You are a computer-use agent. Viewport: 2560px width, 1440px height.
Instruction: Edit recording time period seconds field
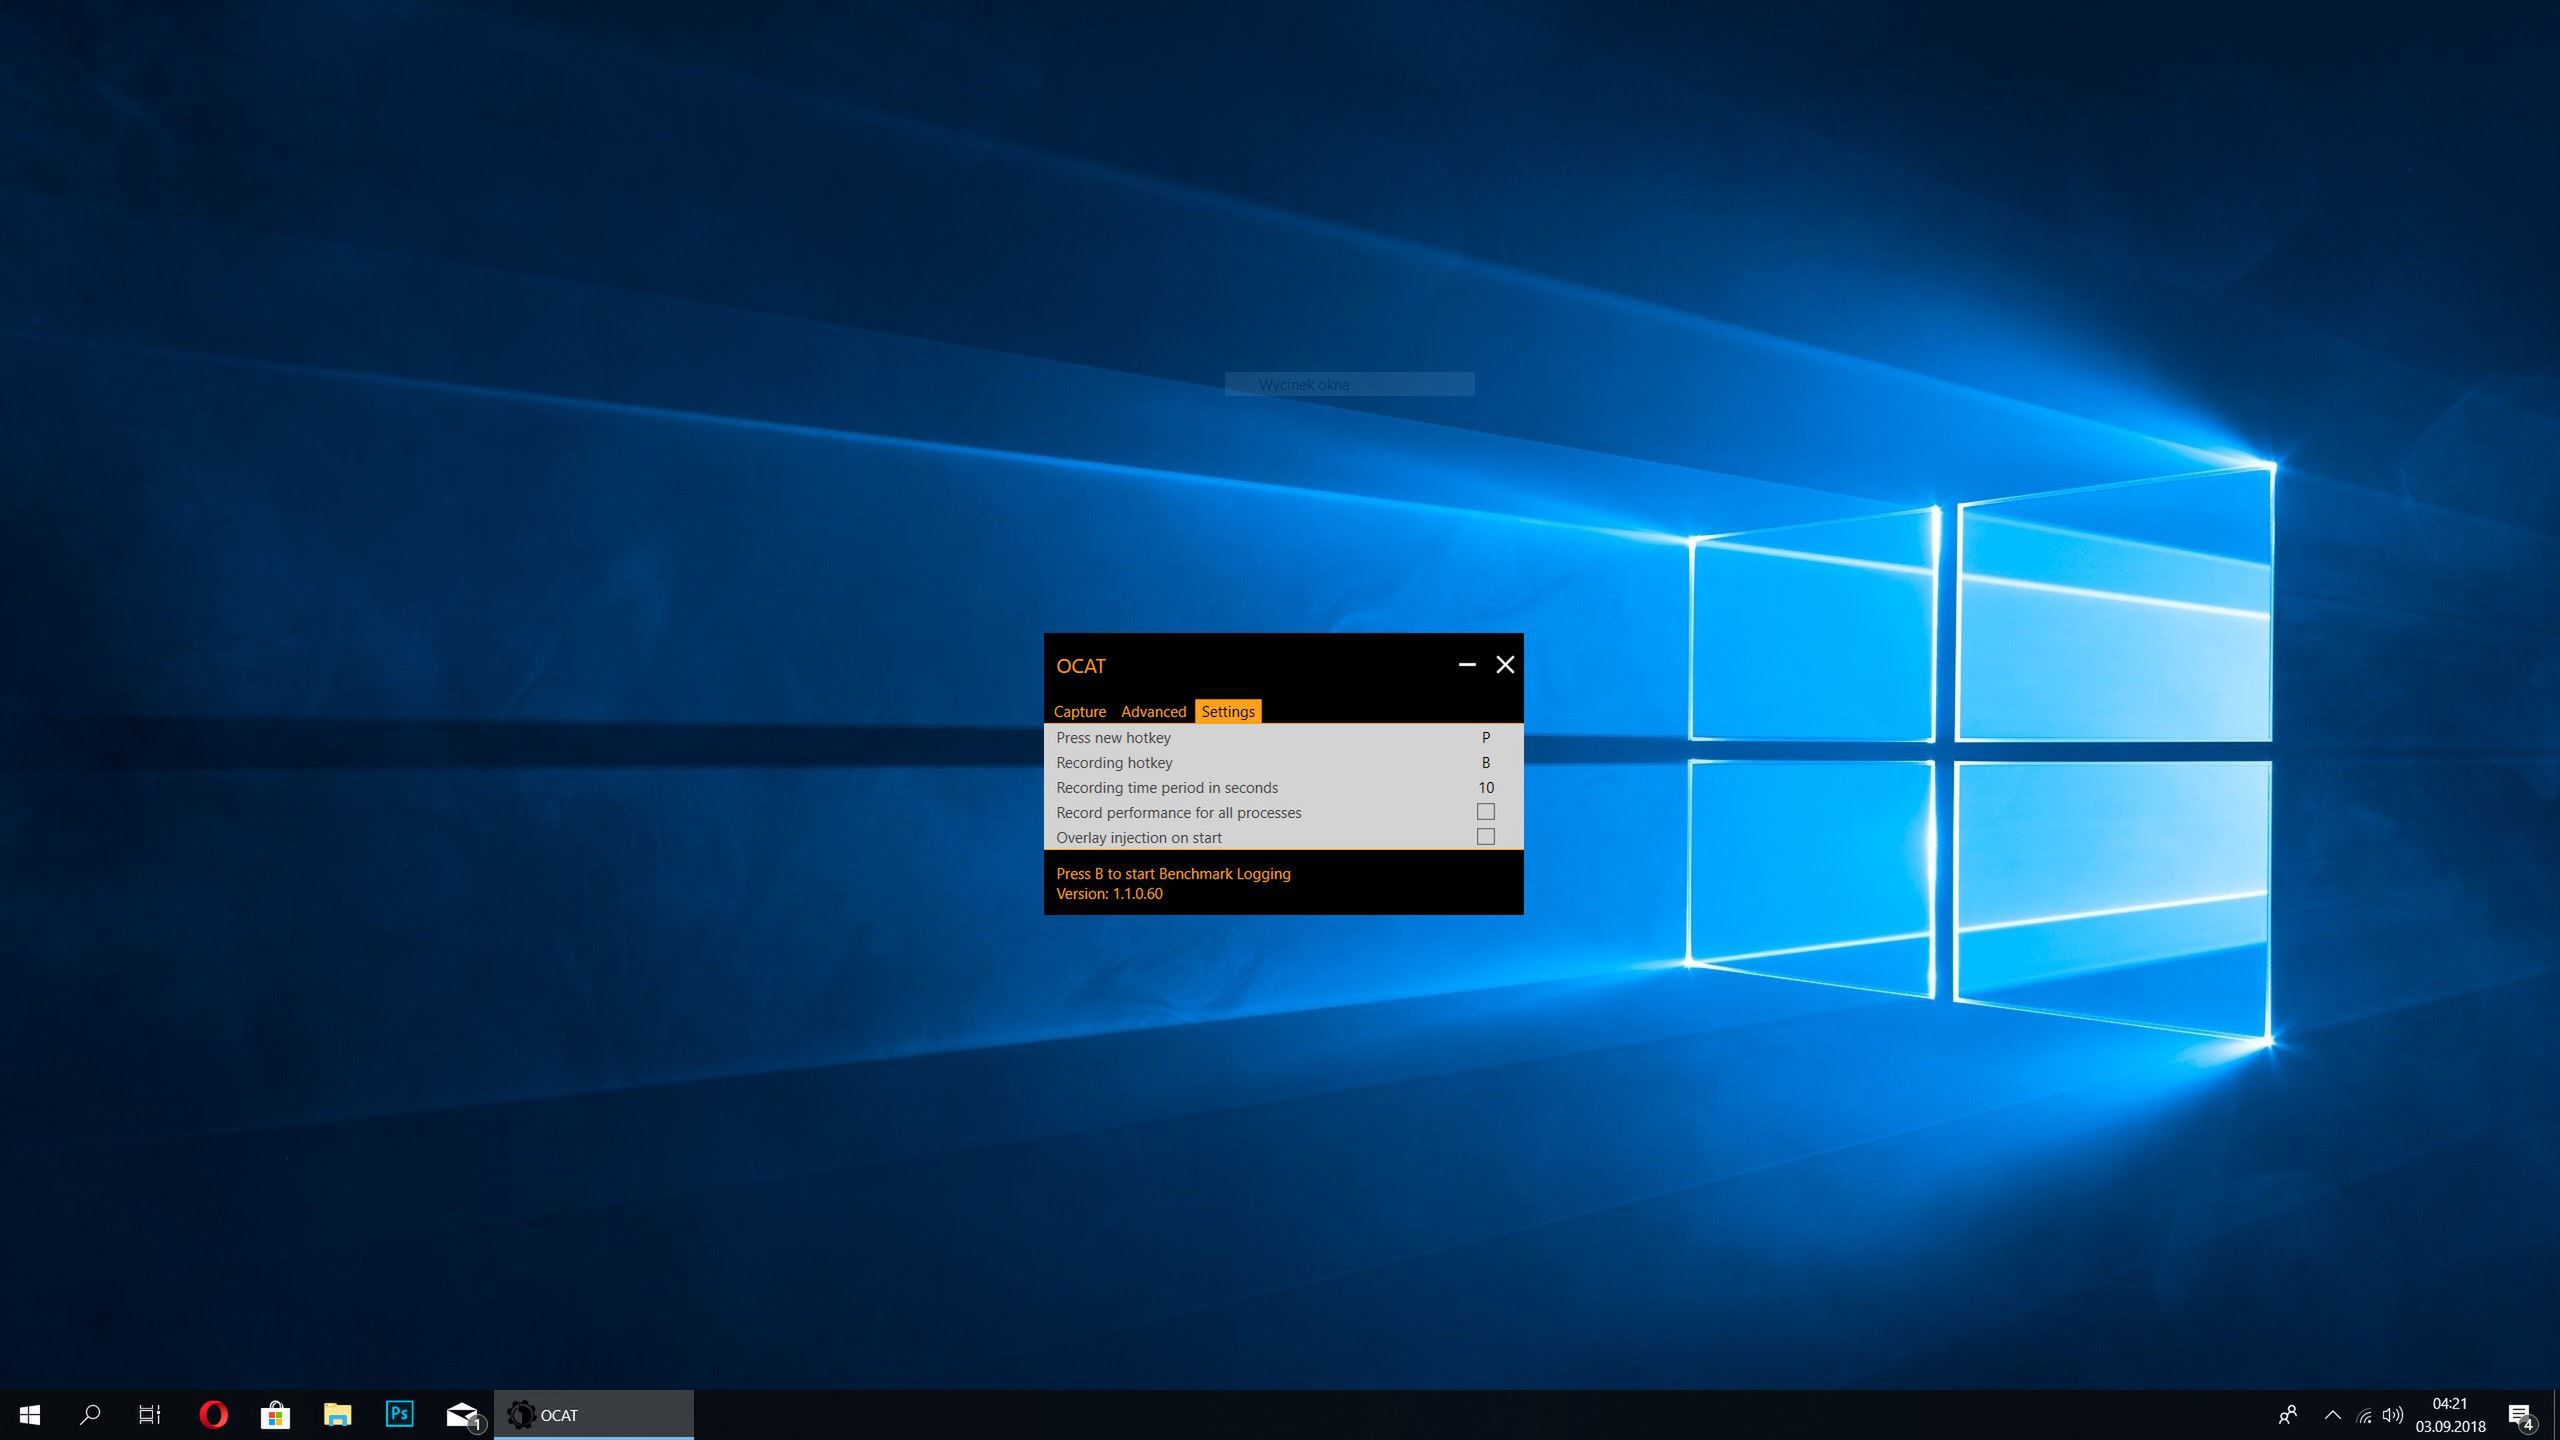click(x=1485, y=787)
